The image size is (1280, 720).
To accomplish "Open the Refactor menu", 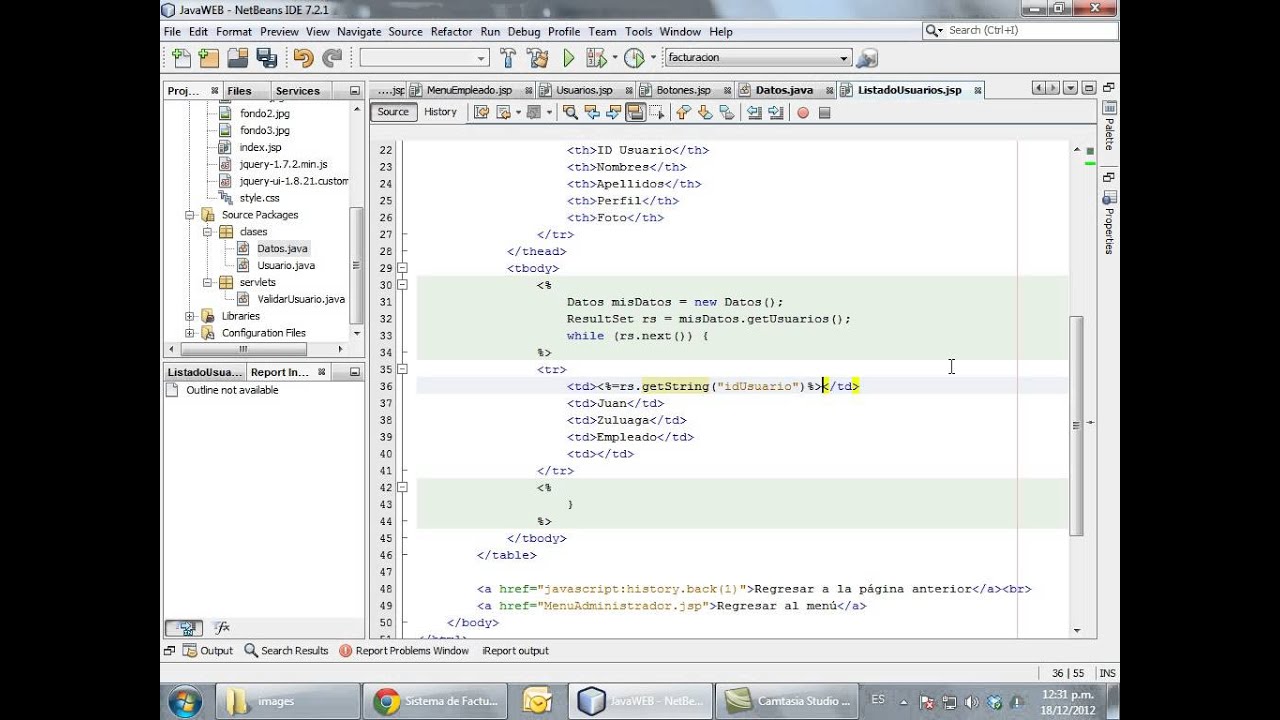I will pos(451,32).
